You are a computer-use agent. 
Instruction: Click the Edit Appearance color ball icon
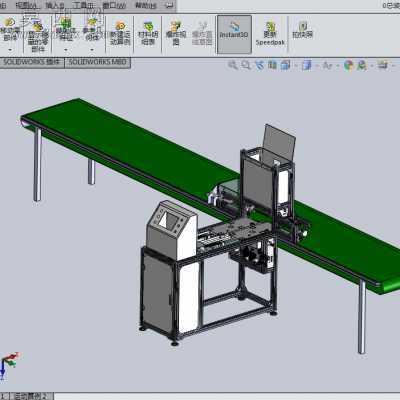tap(349, 65)
